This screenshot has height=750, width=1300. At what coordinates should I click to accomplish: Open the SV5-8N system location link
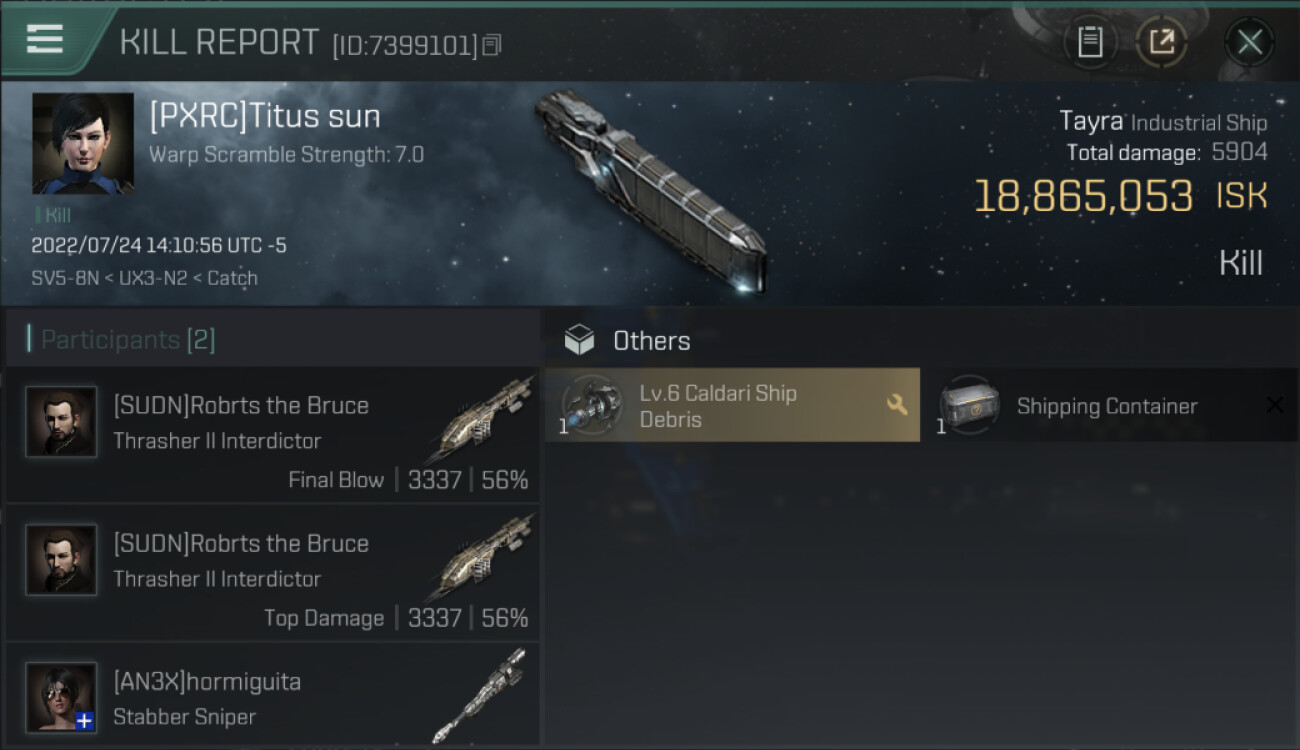tap(64, 278)
